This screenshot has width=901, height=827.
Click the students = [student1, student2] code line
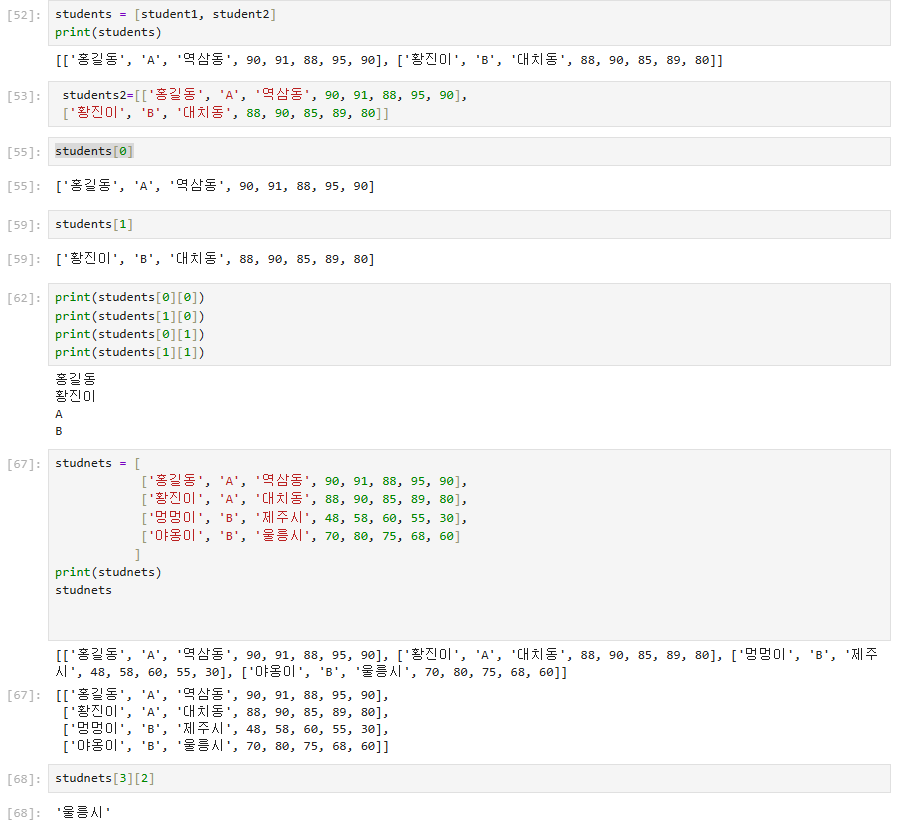165,14
